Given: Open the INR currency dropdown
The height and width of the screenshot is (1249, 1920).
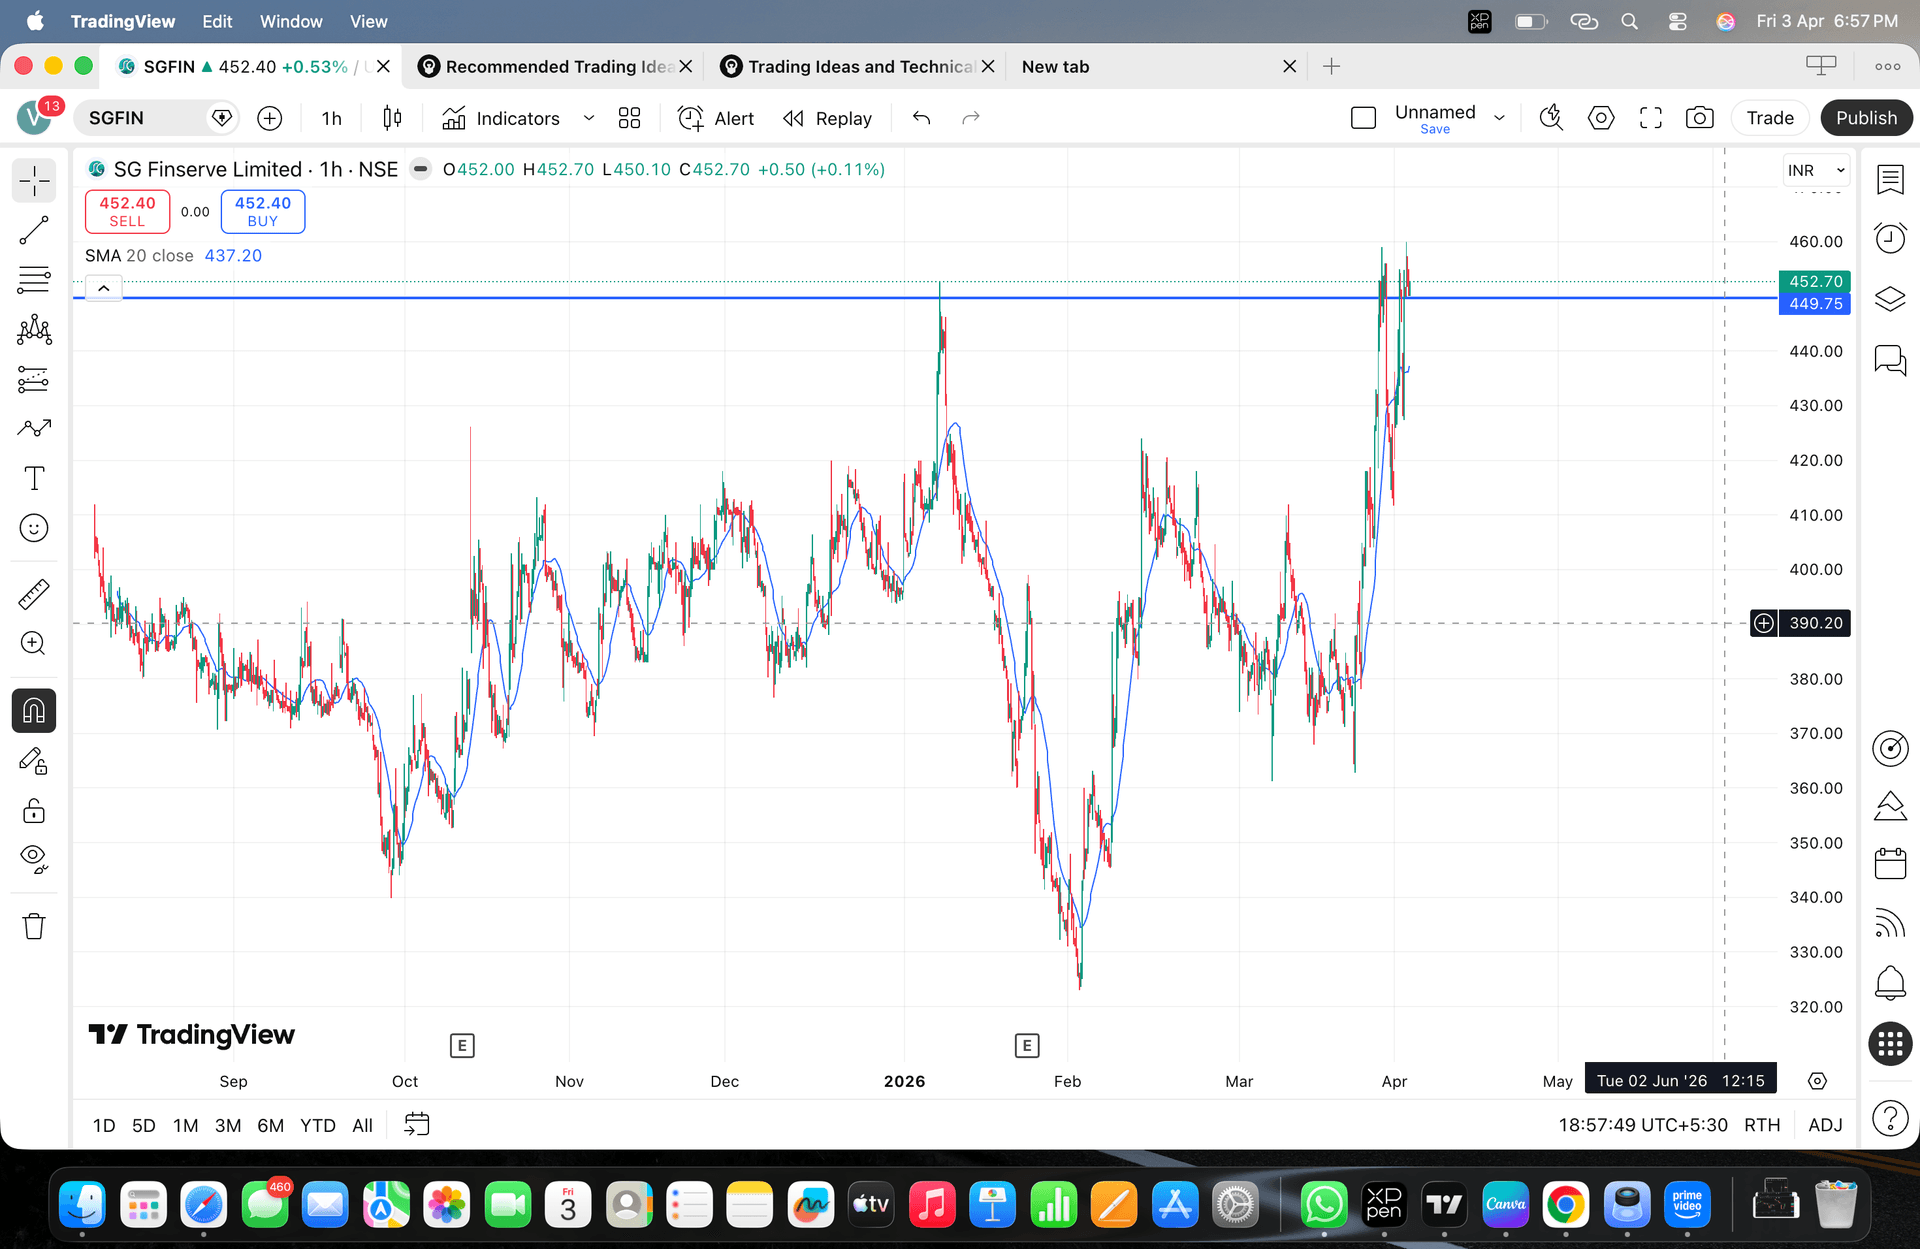Looking at the screenshot, I should tap(1816, 170).
